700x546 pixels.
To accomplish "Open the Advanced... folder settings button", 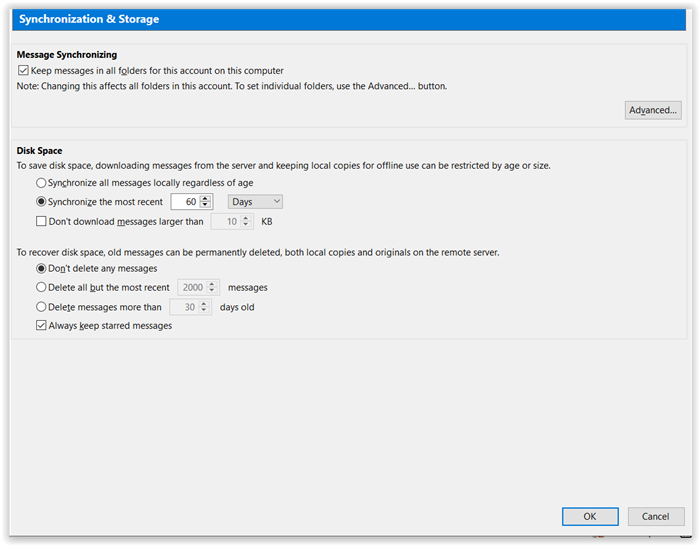I will (x=653, y=110).
